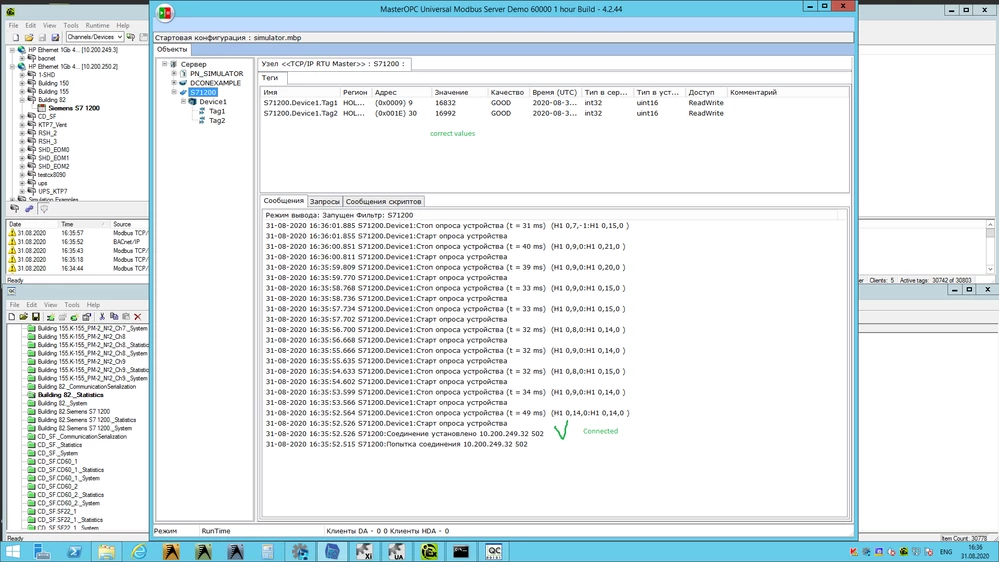Open the QC taskbar application icon
Image resolution: width=999 pixels, height=562 pixels.
(494, 552)
